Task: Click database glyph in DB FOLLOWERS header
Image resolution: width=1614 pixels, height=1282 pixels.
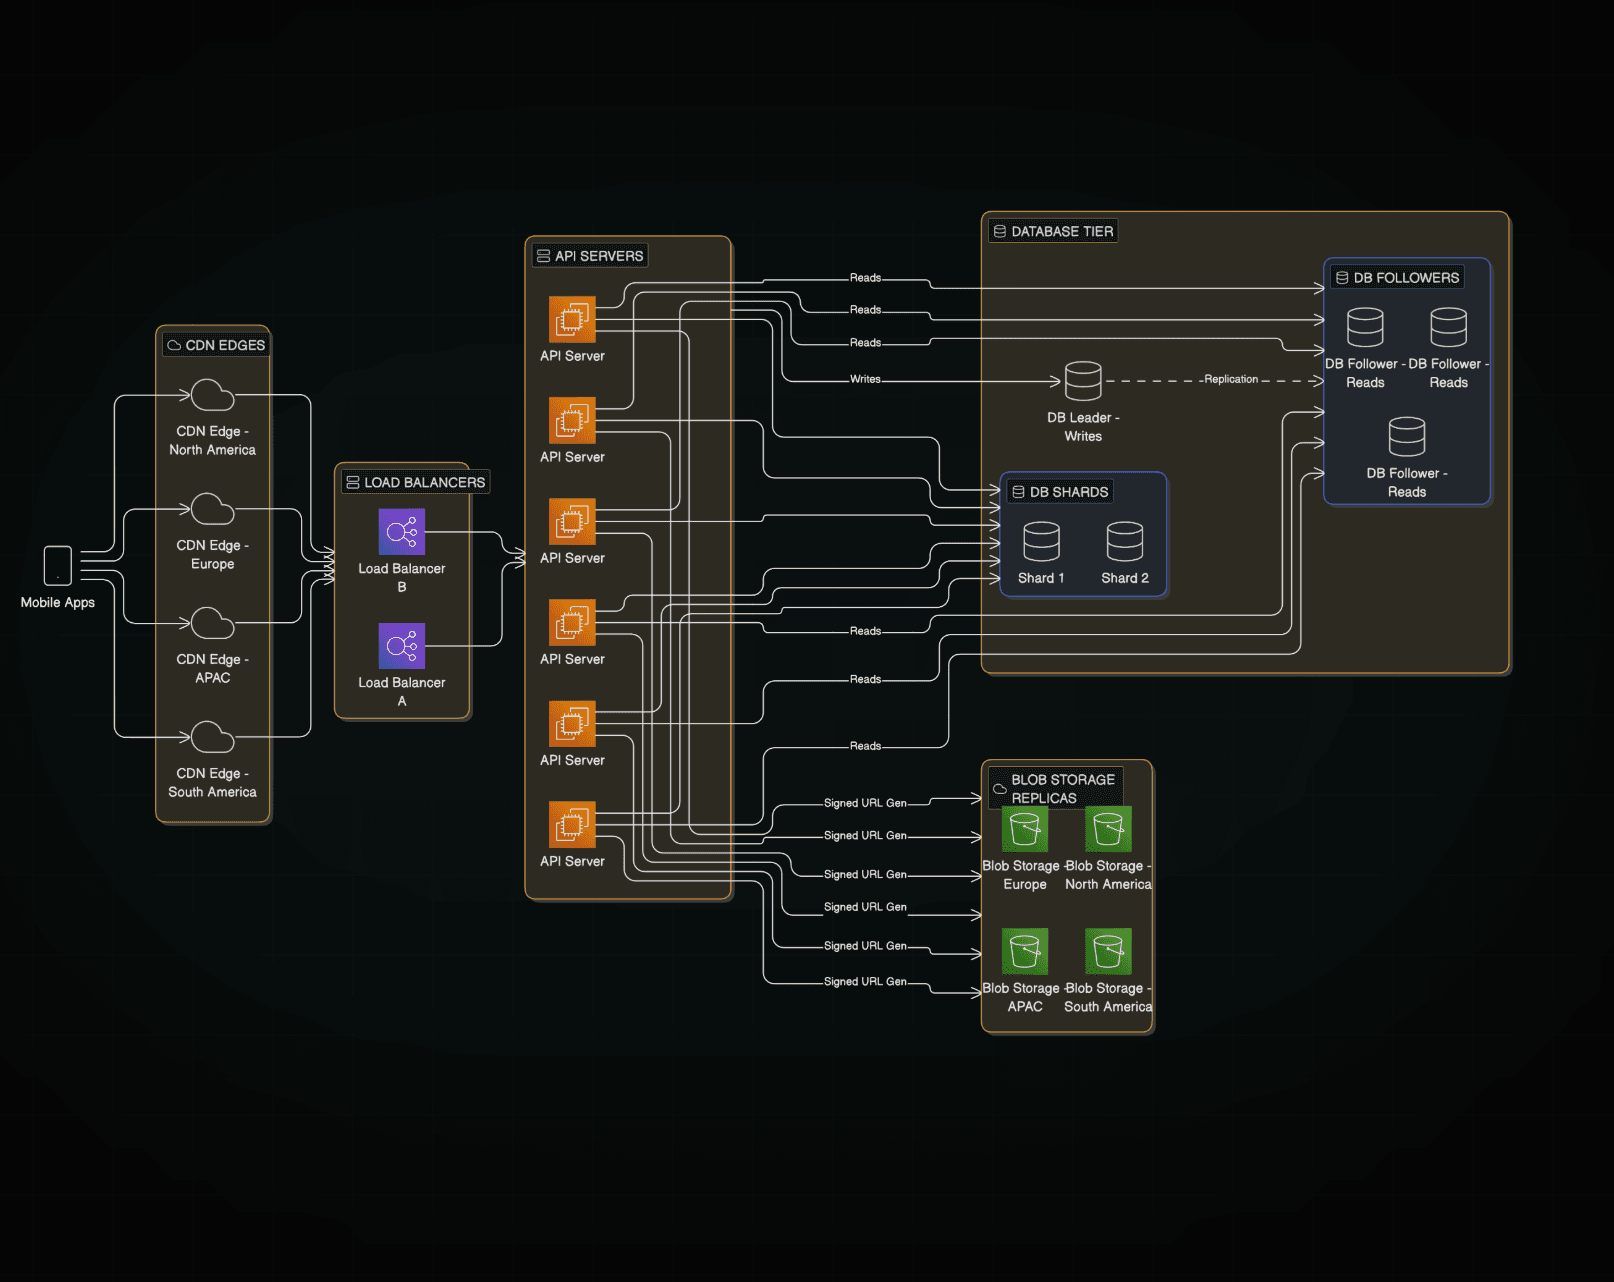Action: tap(1342, 278)
